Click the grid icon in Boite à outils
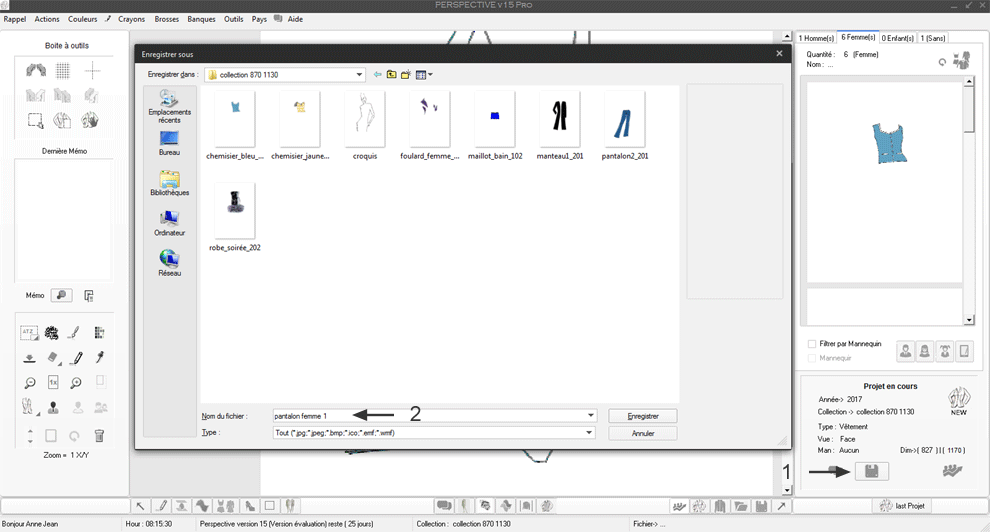This screenshot has width=990, height=532. tap(63, 70)
